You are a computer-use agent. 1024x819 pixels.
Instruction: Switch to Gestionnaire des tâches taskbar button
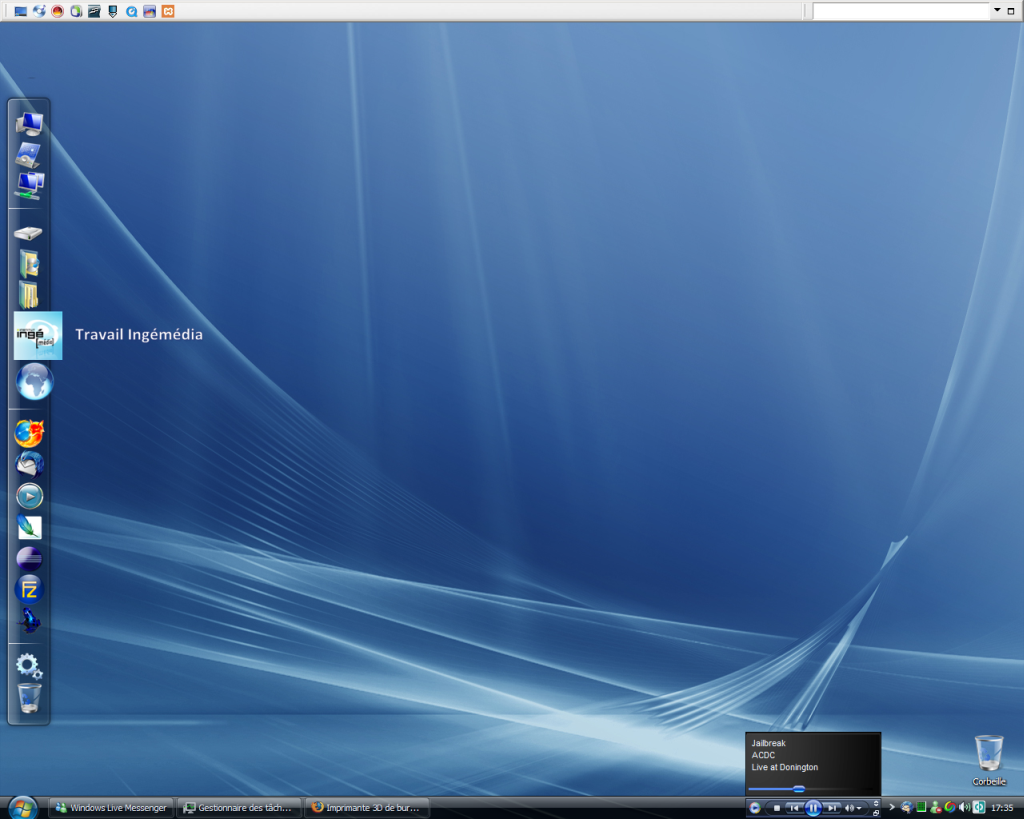[x=239, y=808]
